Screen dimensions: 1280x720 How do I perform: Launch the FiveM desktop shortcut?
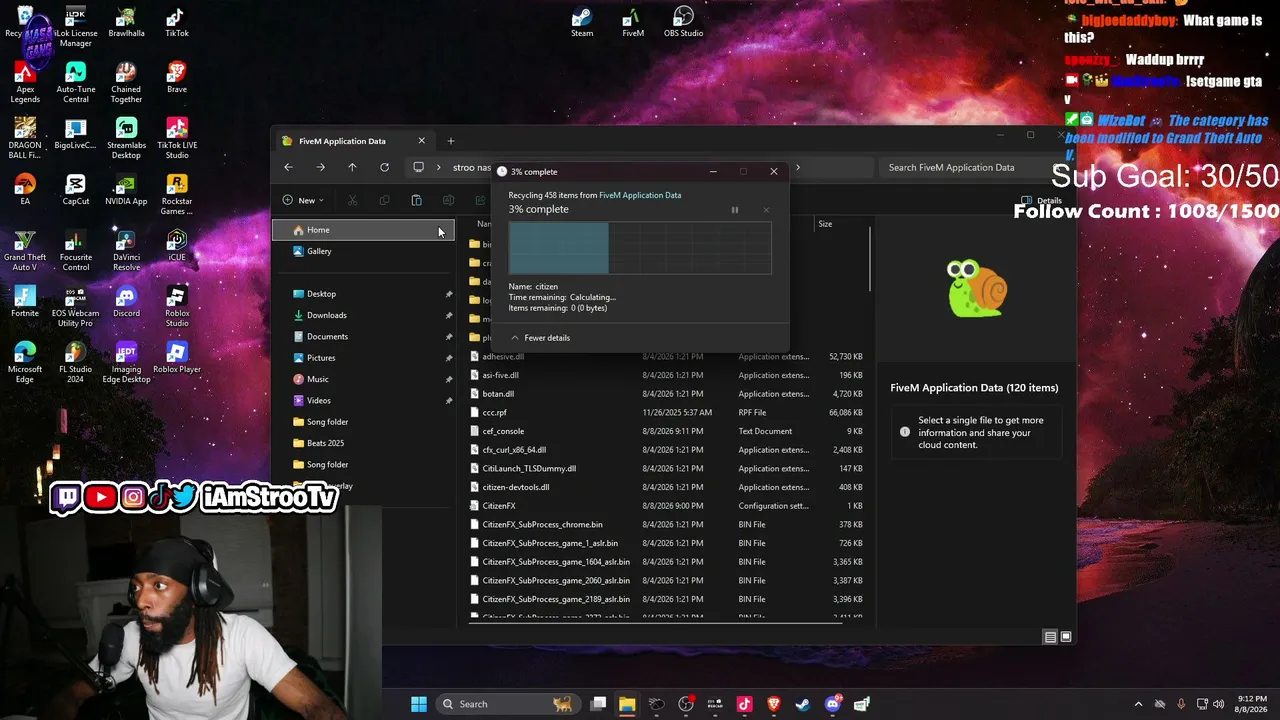(633, 23)
